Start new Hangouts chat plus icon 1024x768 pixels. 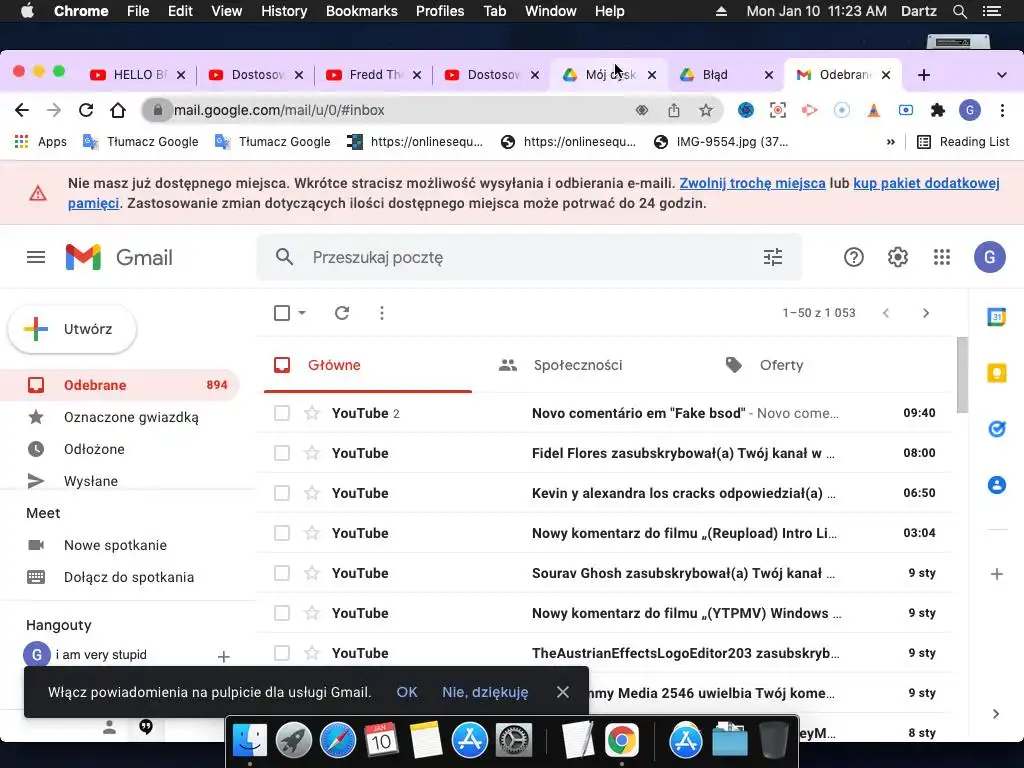(223, 656)
